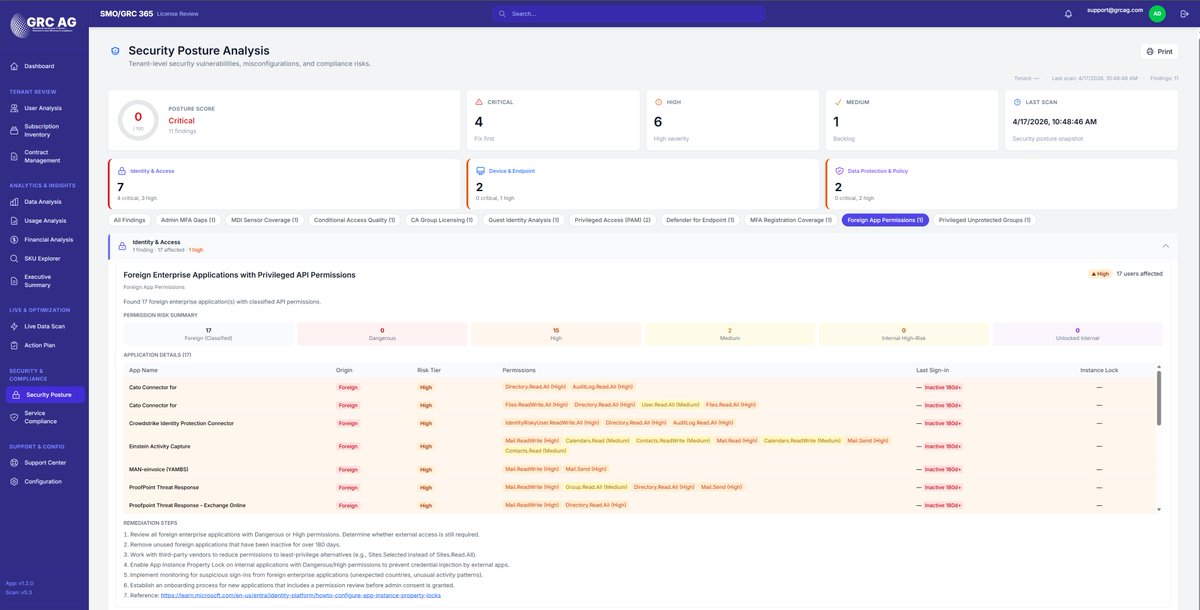This screenshot has width=1200, height=610.
Task: Click the Last Sign-in column header
Action: [x=932, y=370]
